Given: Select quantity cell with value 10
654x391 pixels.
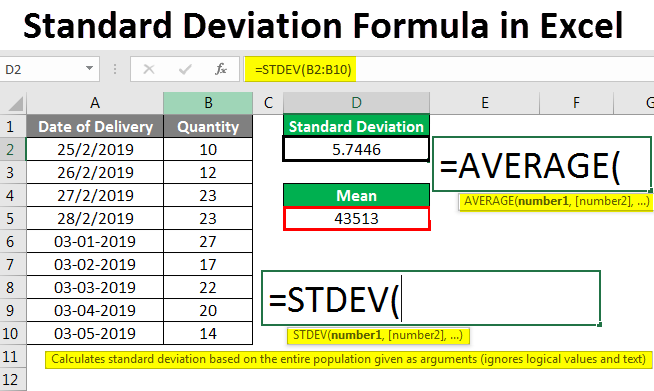Looking at the screenshot, I should pos(208,149).
